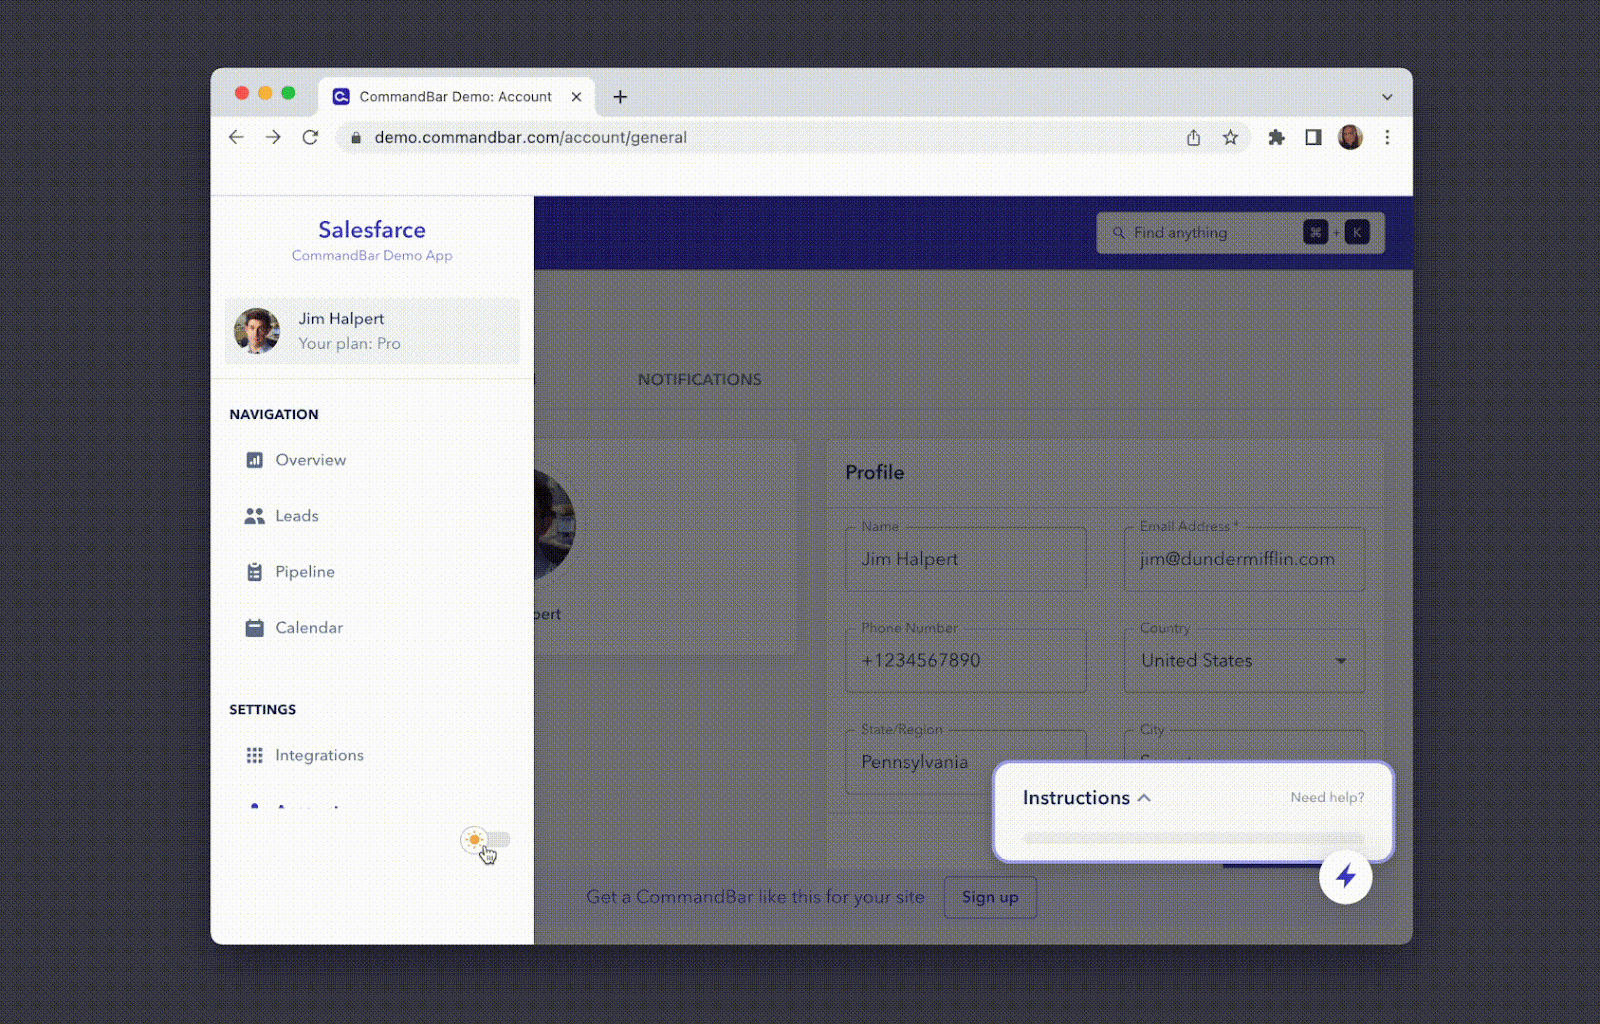Go forward using browser forward arrow
1600x1024 pixels.
point(273,137)
